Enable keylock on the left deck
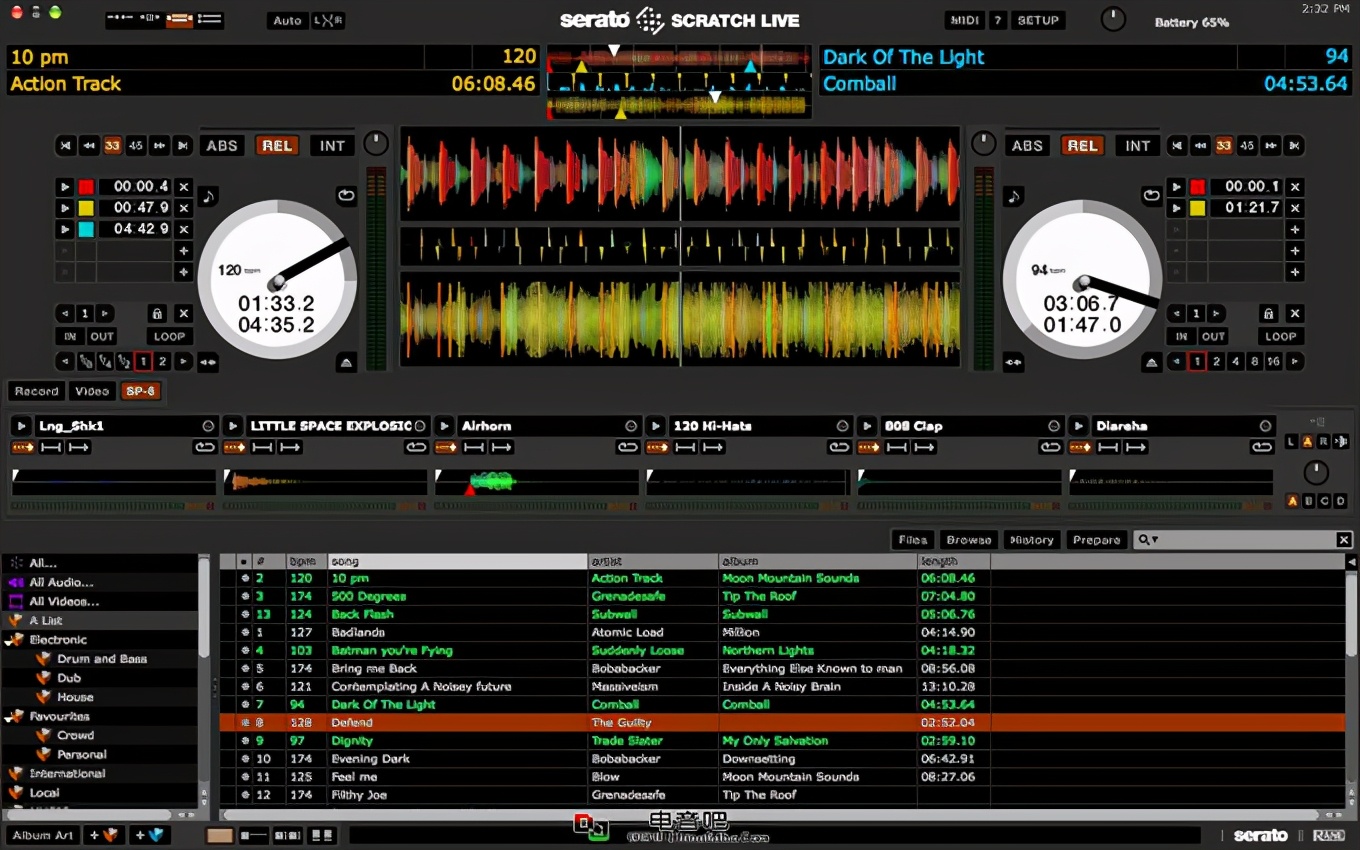1360x850 pixels. [x=209, y=197]
